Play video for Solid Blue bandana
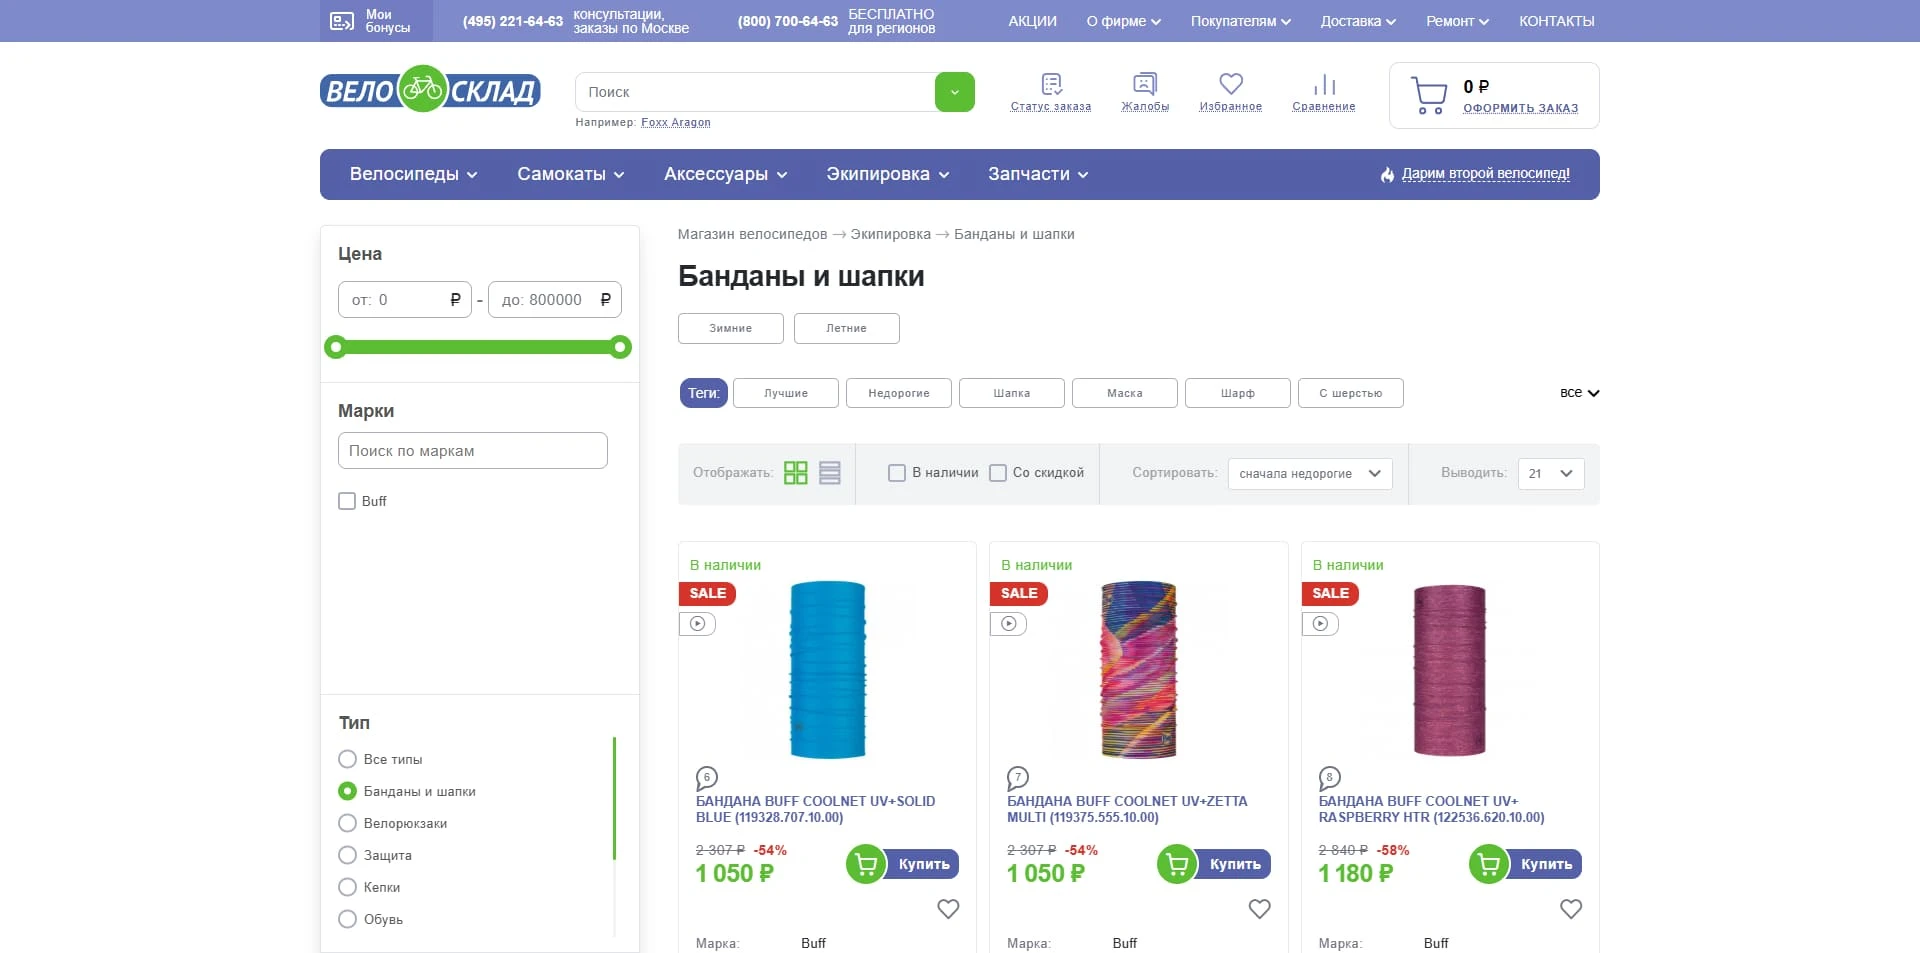 click(x=698, y=624)
